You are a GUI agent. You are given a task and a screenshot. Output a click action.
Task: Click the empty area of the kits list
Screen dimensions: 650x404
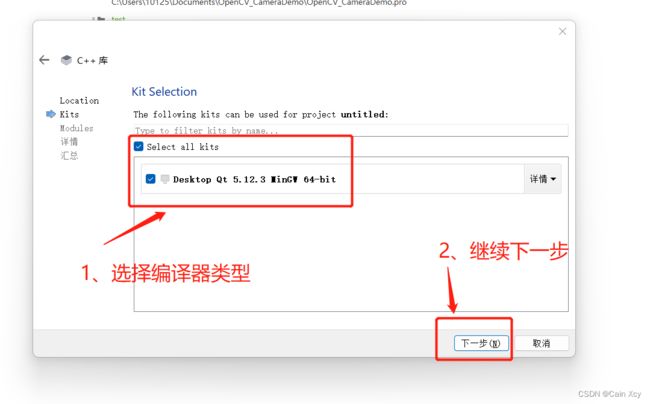[351, 257]
